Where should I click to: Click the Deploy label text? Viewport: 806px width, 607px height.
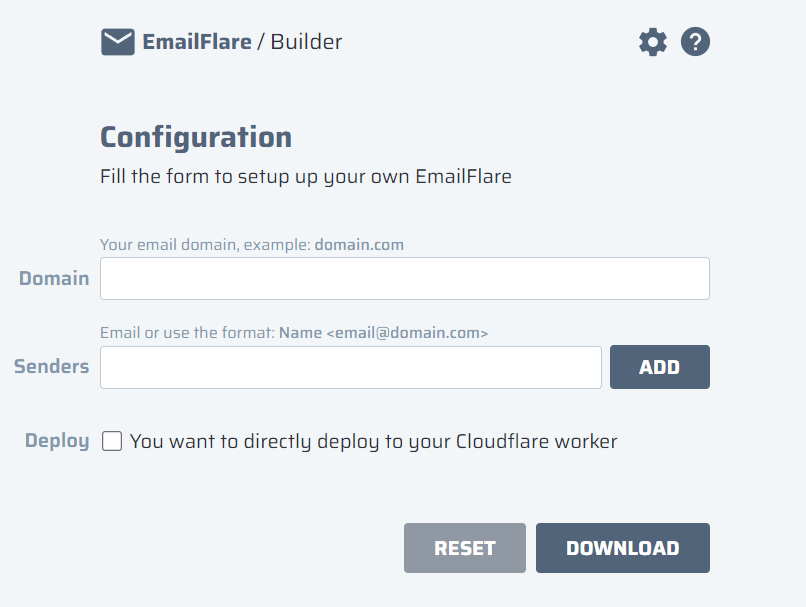tap(56, 441)
